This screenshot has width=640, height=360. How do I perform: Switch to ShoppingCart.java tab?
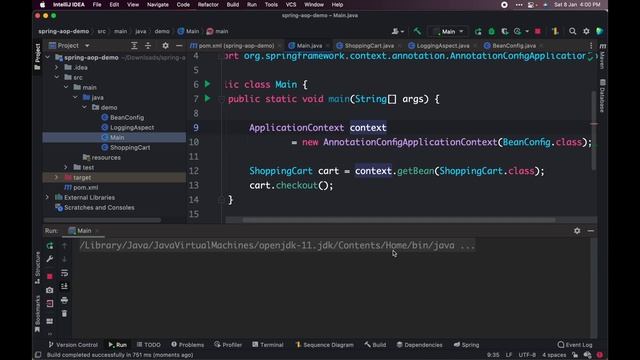(x=369, y=46)
